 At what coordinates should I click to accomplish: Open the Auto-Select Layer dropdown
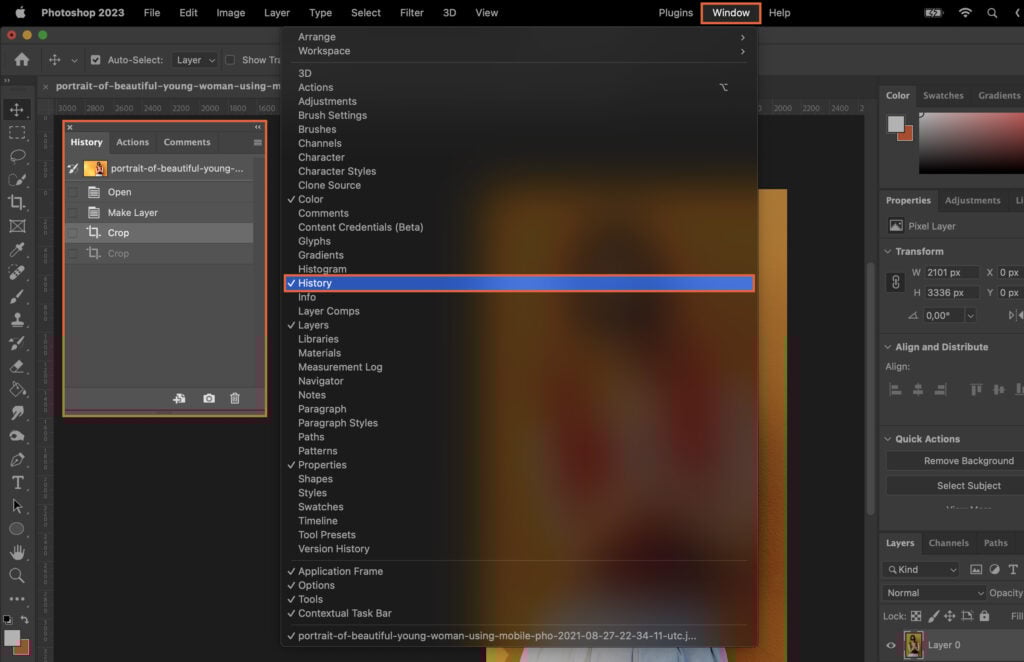tap(196, 59)
